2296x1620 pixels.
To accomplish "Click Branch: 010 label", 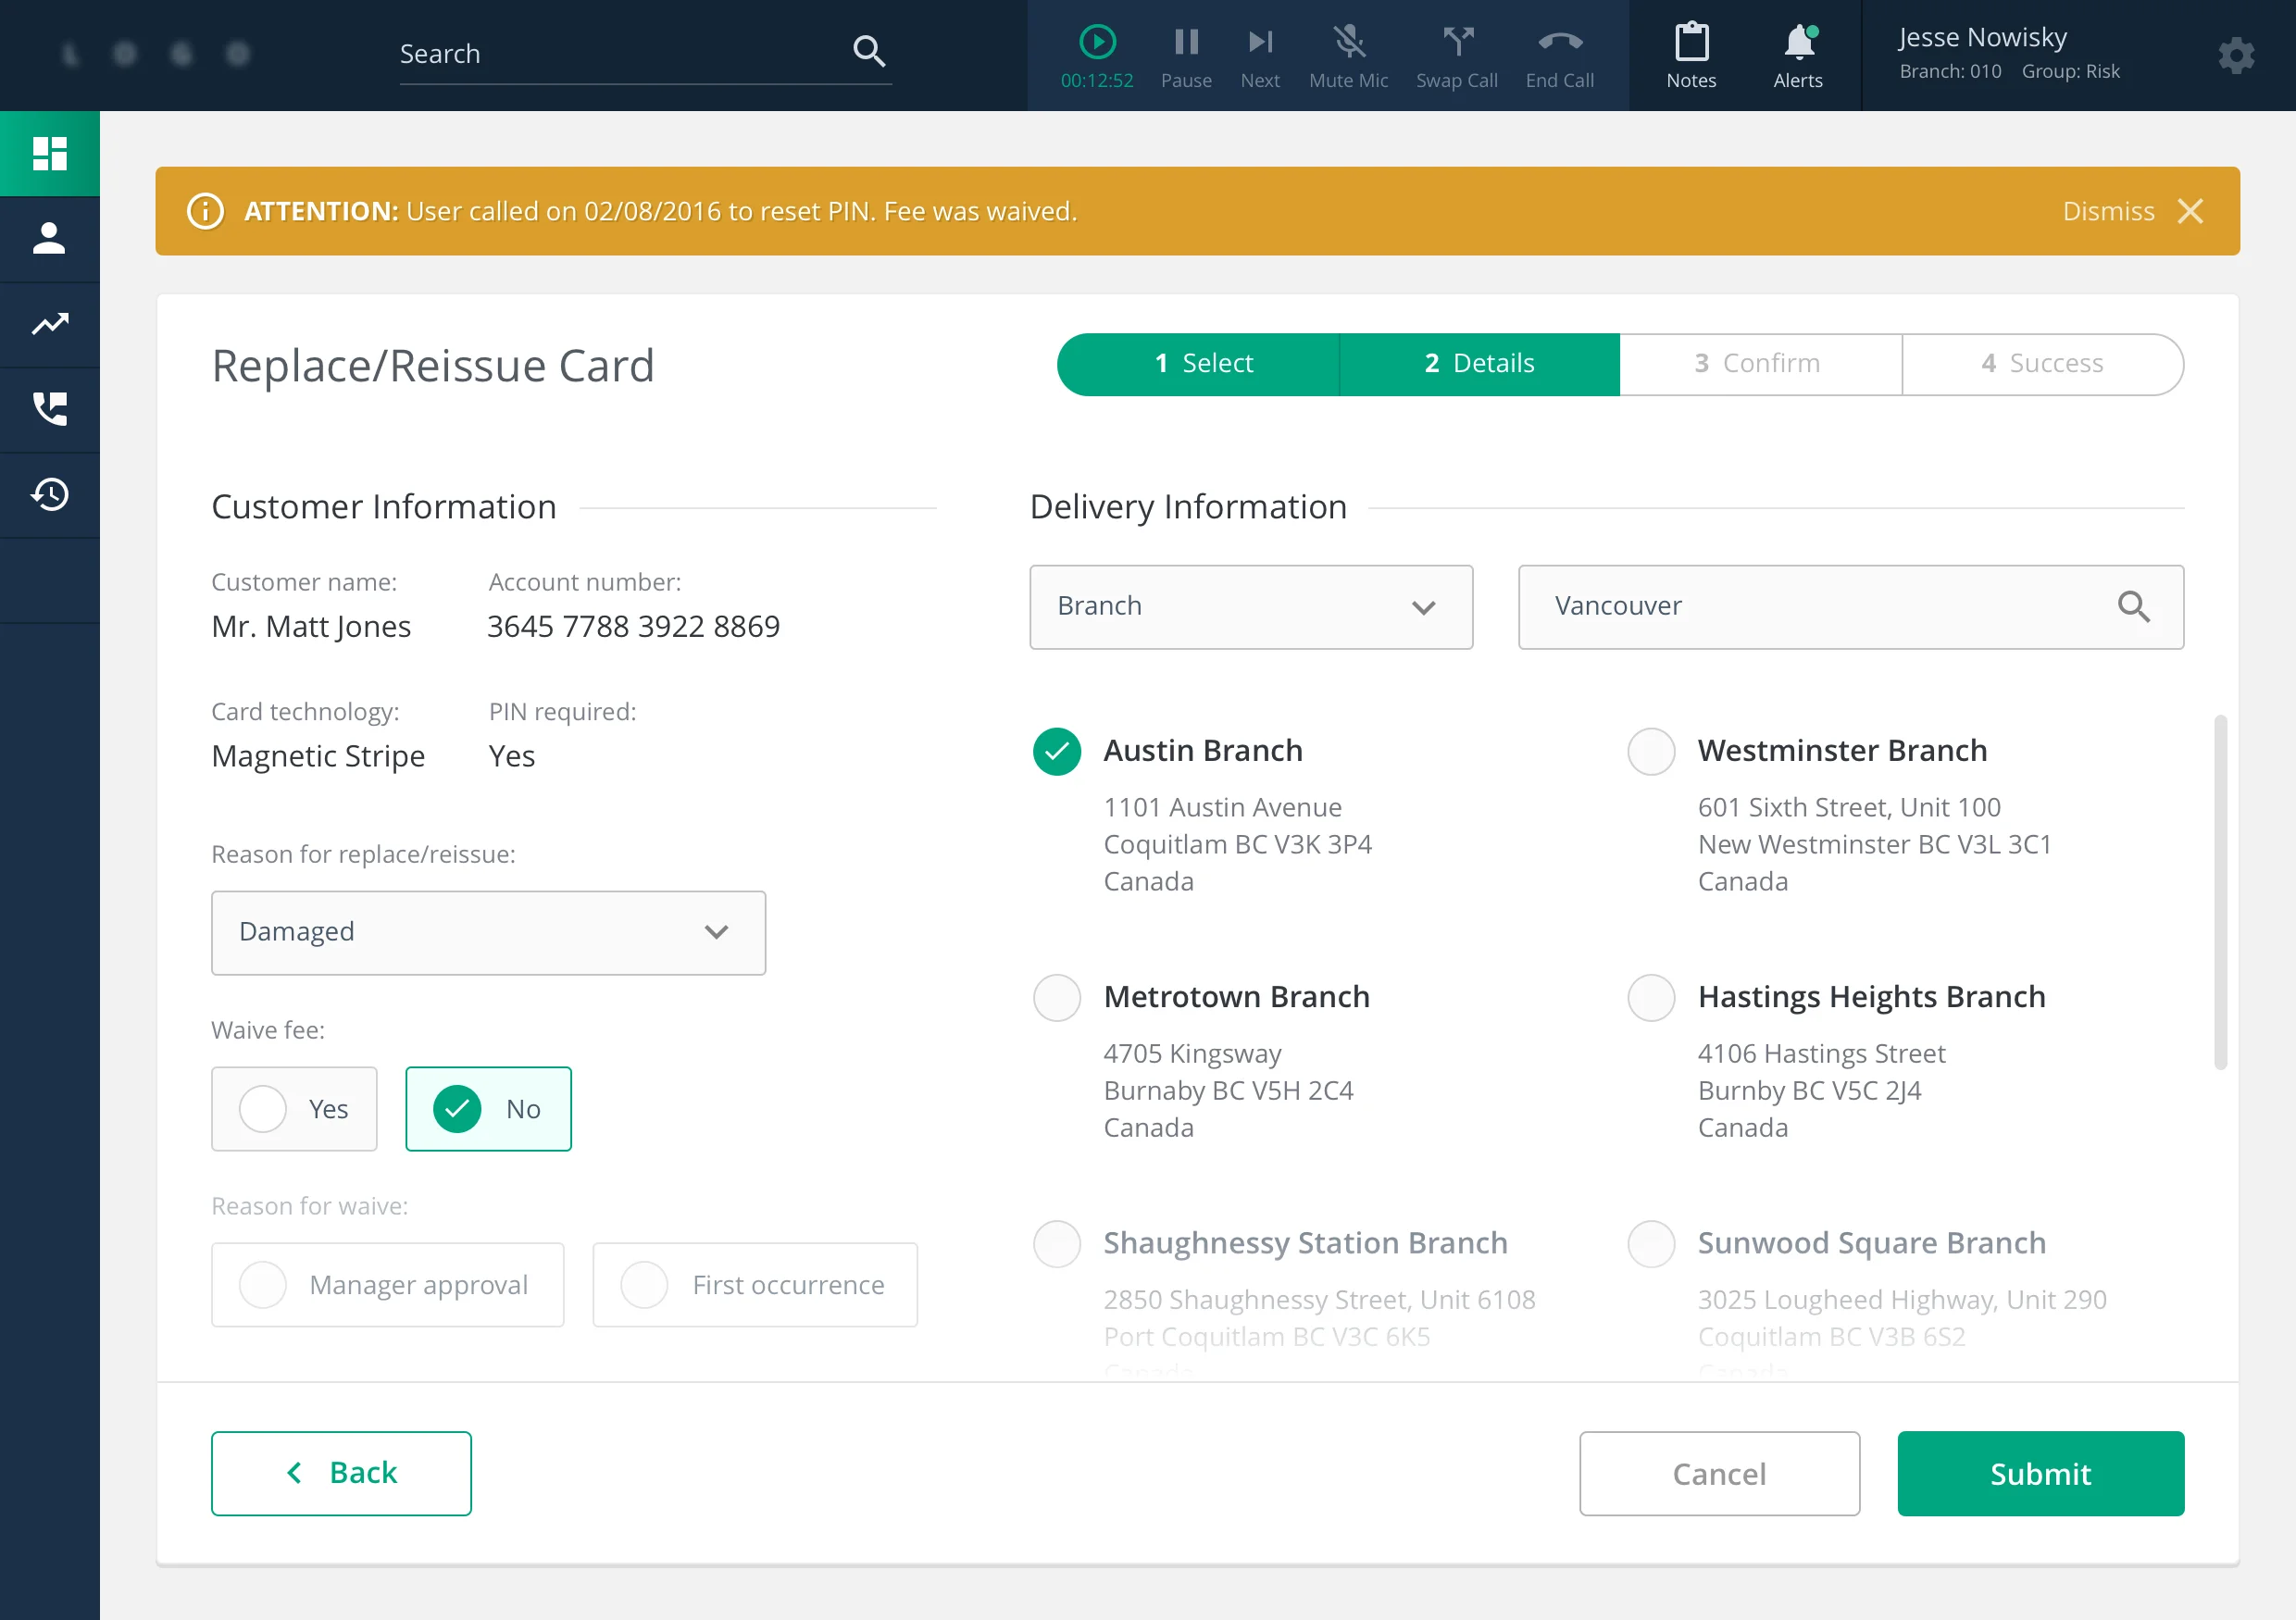I will 1950,71.
